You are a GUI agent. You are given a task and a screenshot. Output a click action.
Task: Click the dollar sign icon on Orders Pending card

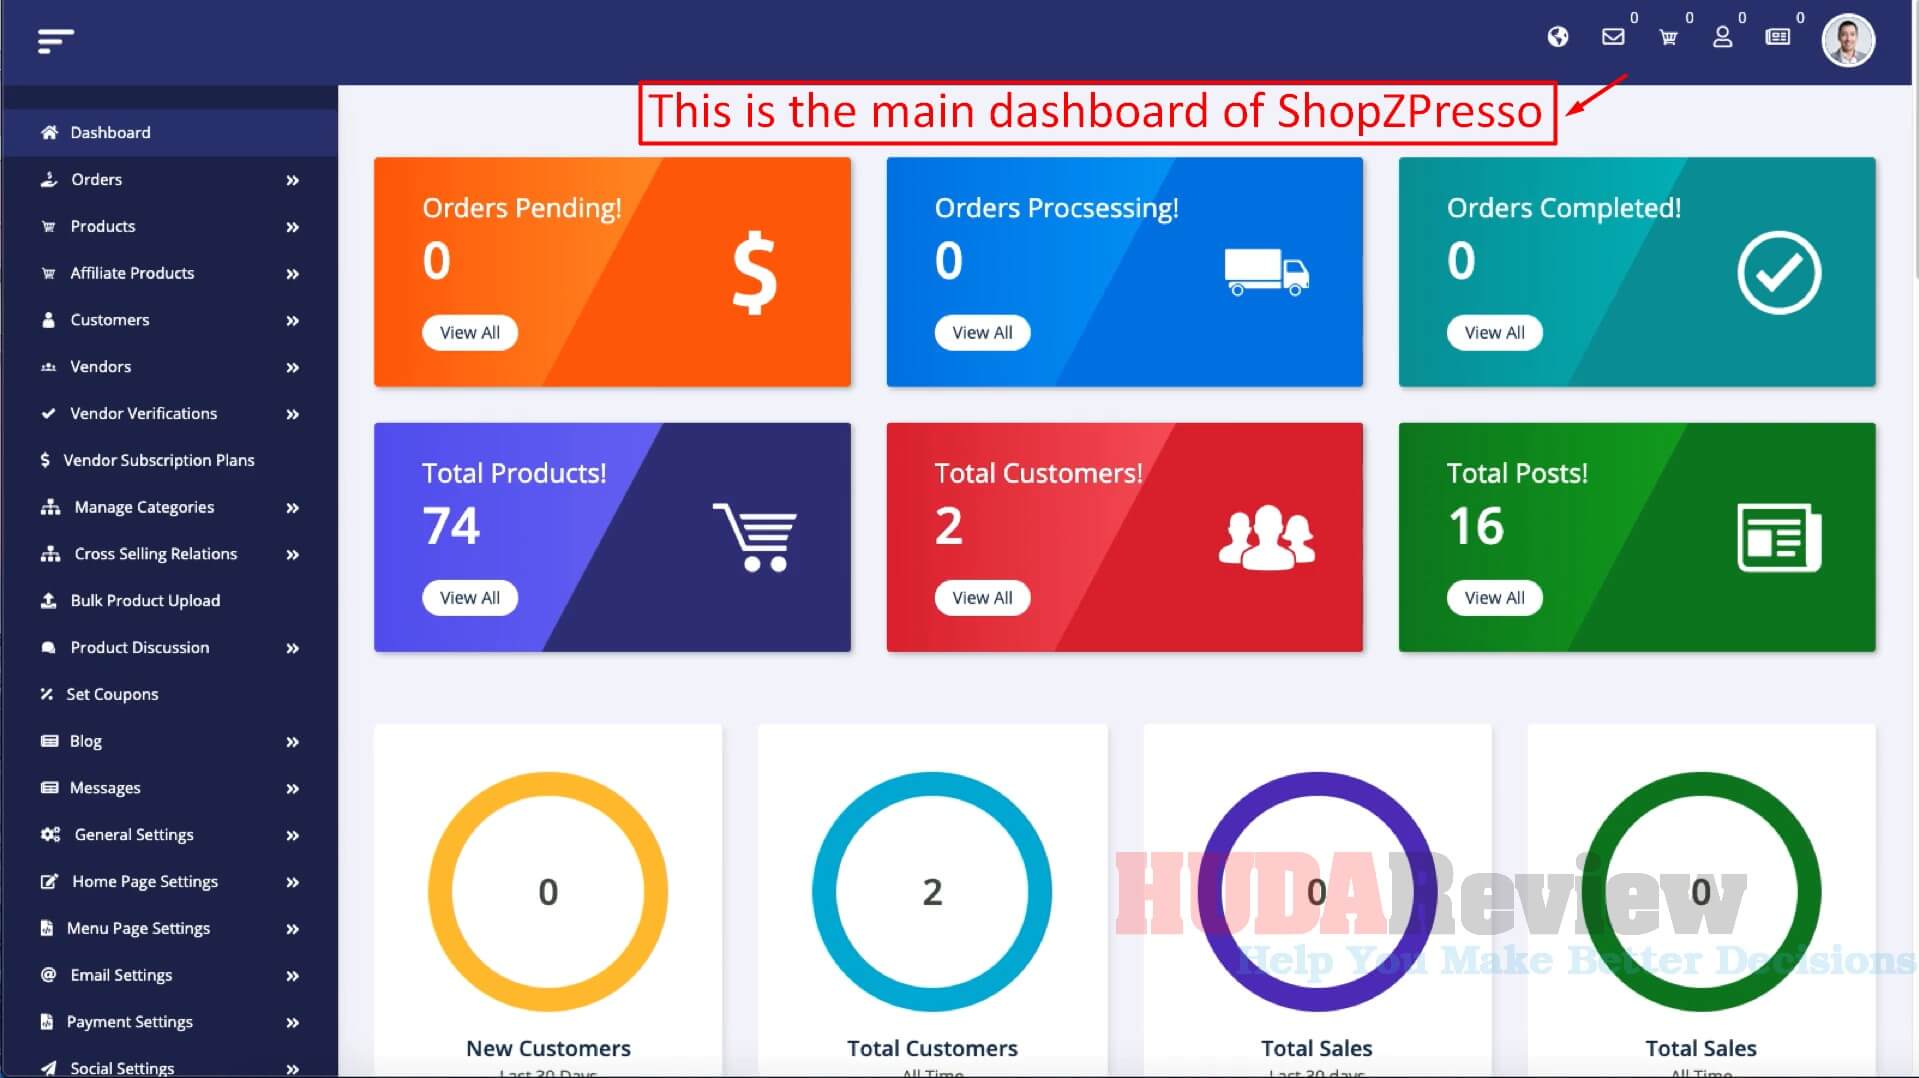pos(754,272)
